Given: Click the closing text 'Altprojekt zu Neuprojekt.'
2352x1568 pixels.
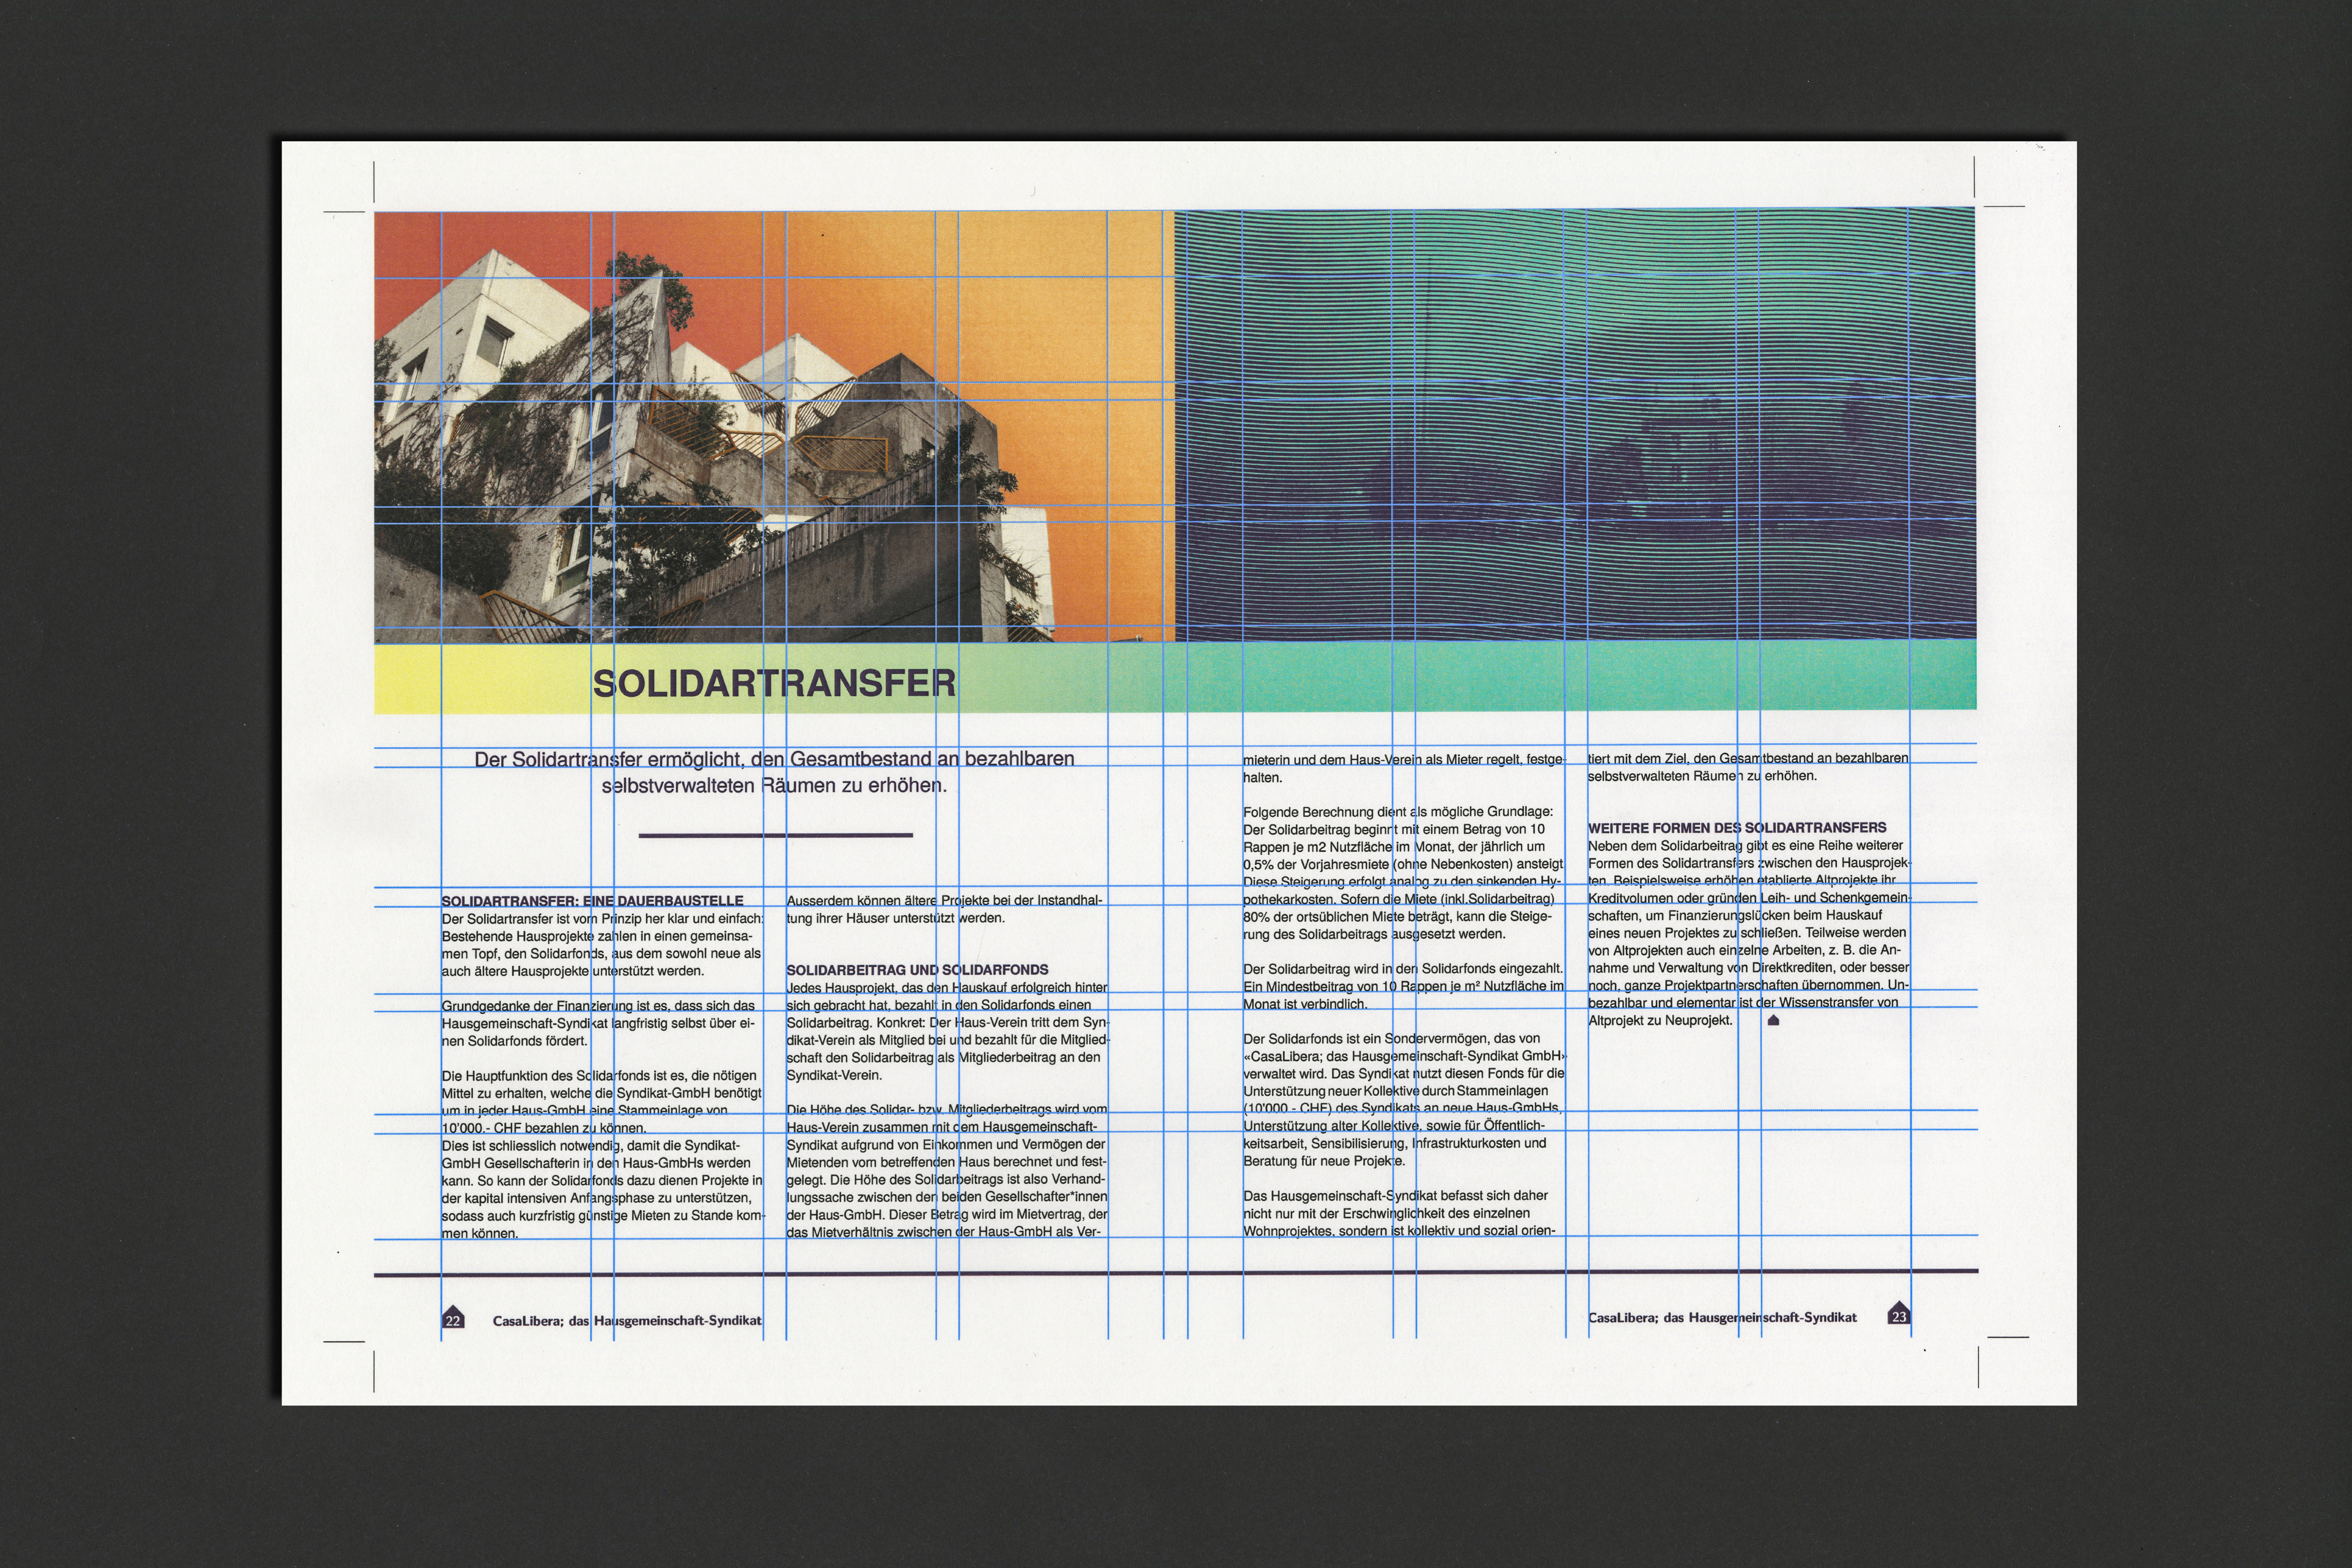Looking at the screenshot, I should (1660, 1021).
